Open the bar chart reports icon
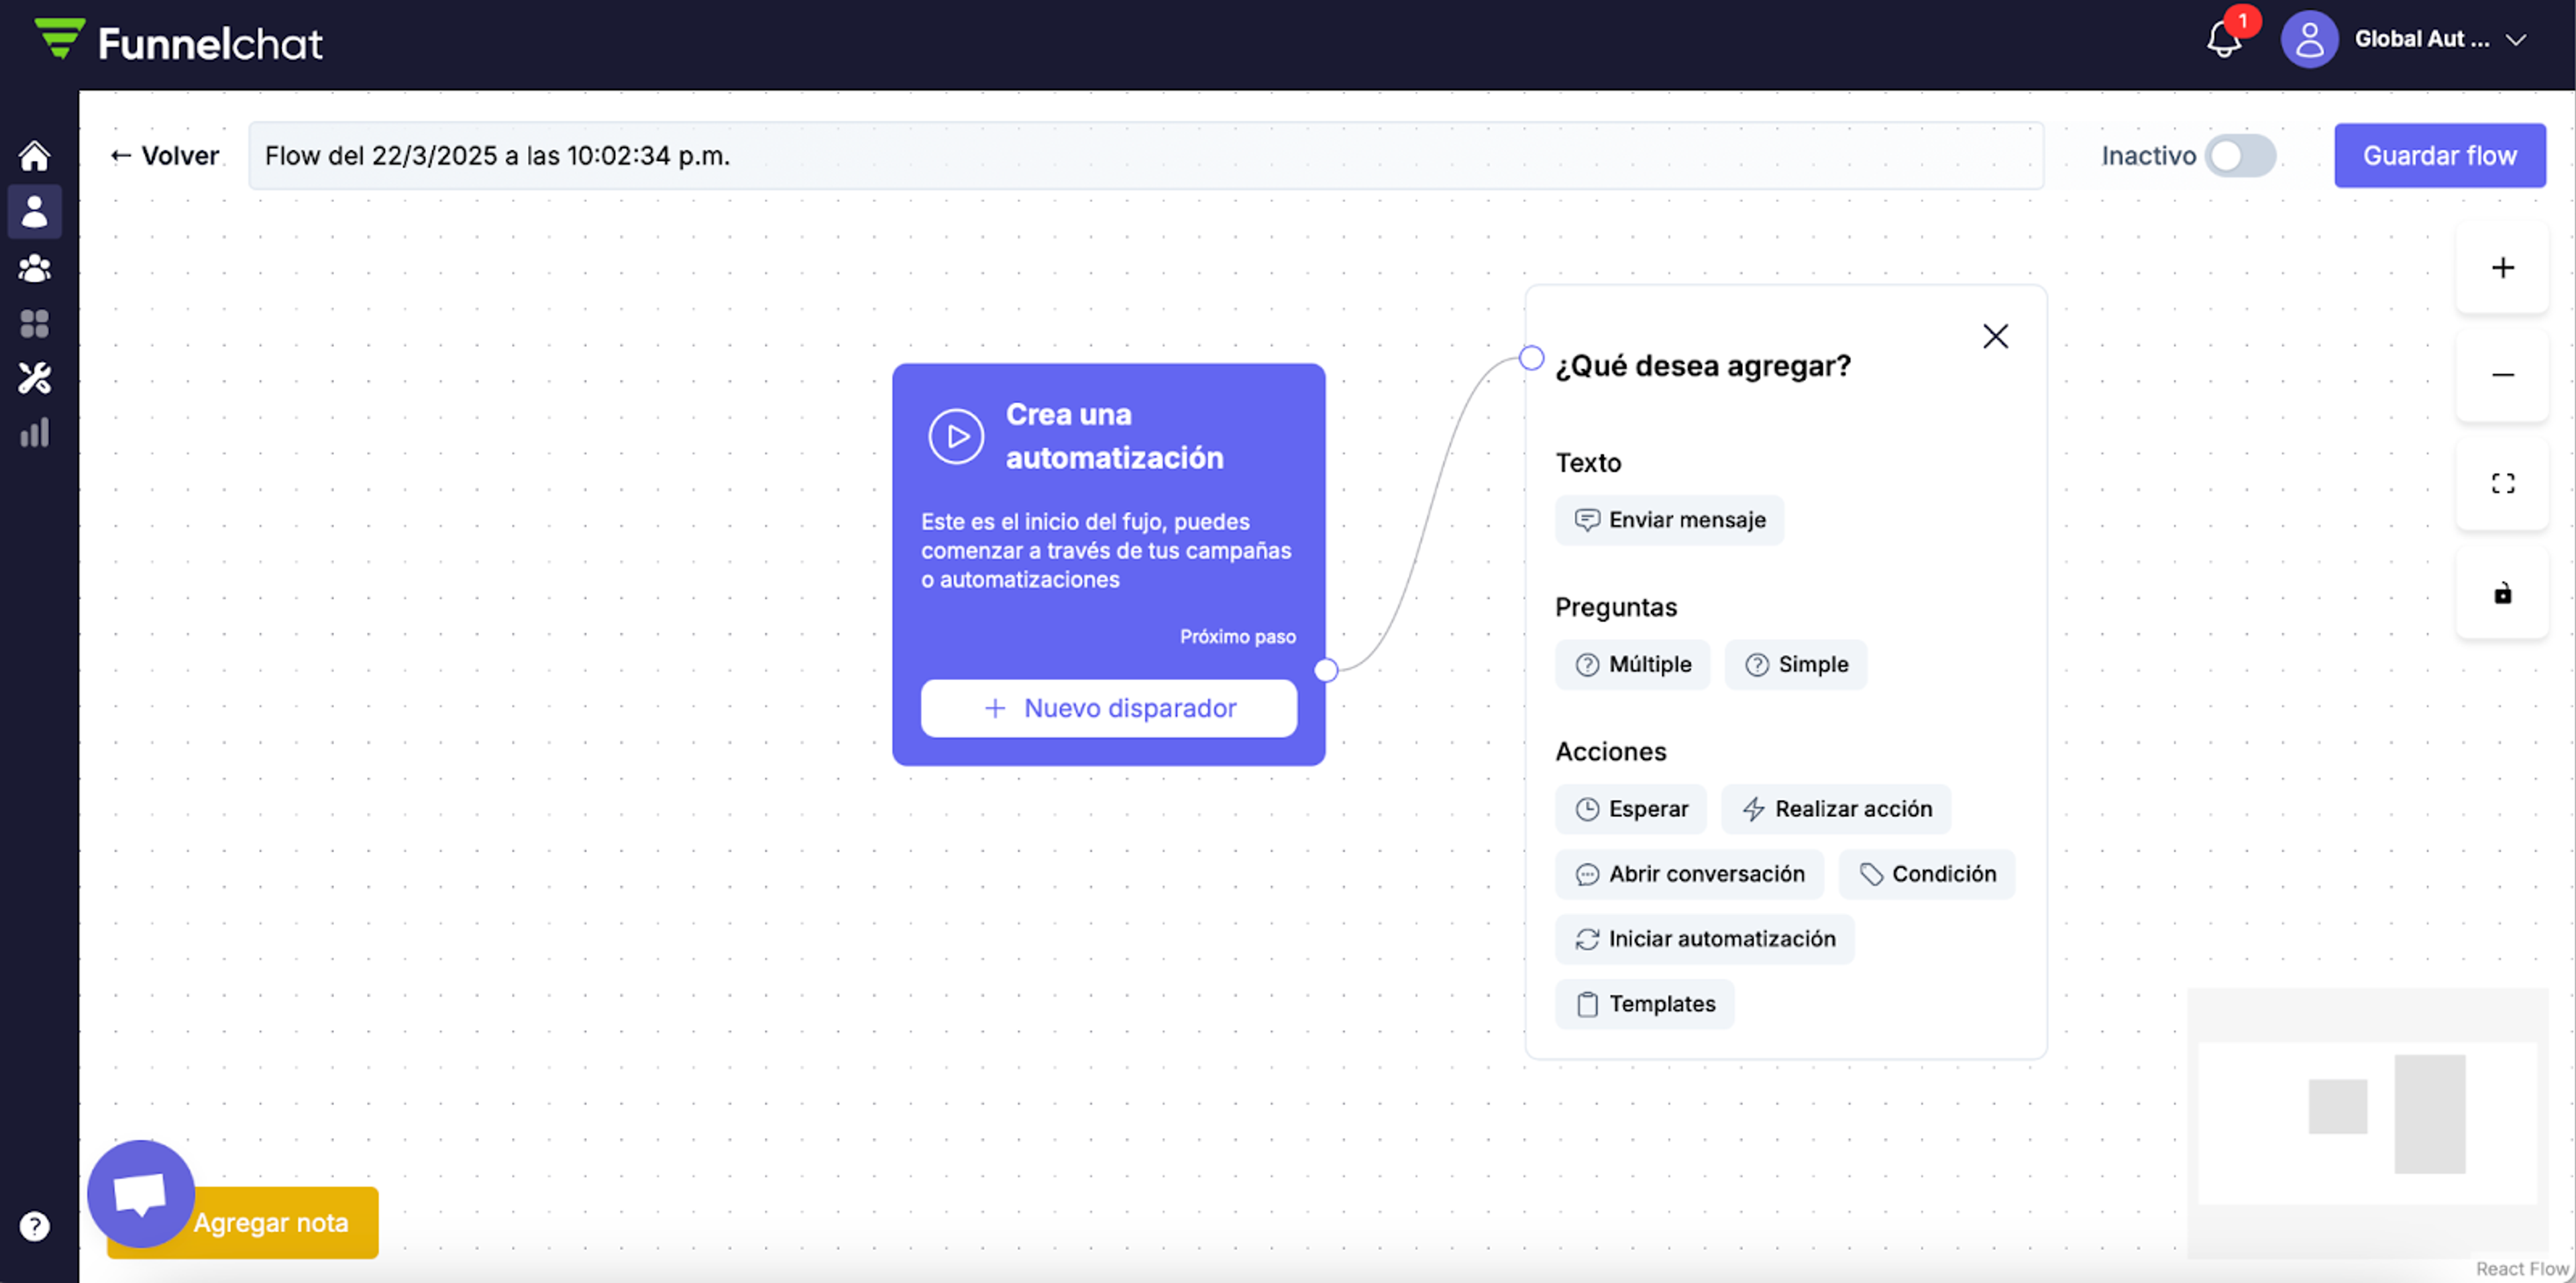This screenshot has width=2576, height=1283. pos(34,433)
